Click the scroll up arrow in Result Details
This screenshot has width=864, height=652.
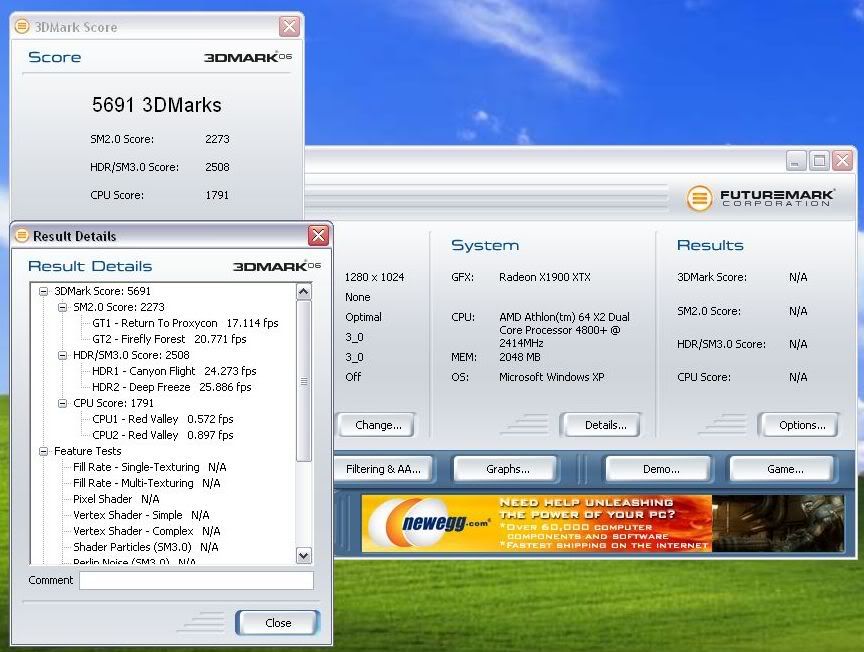pos(304,292)
